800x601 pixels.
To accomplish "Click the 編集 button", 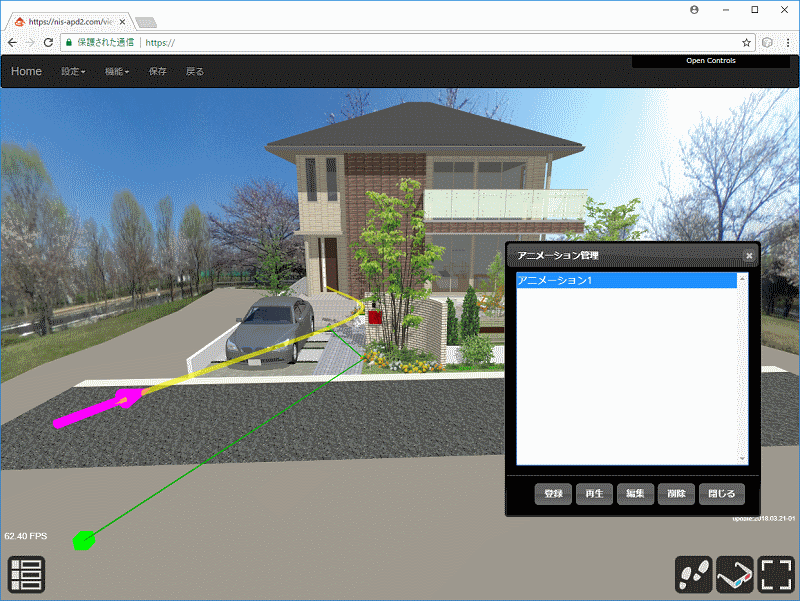I will coord(635,494).
